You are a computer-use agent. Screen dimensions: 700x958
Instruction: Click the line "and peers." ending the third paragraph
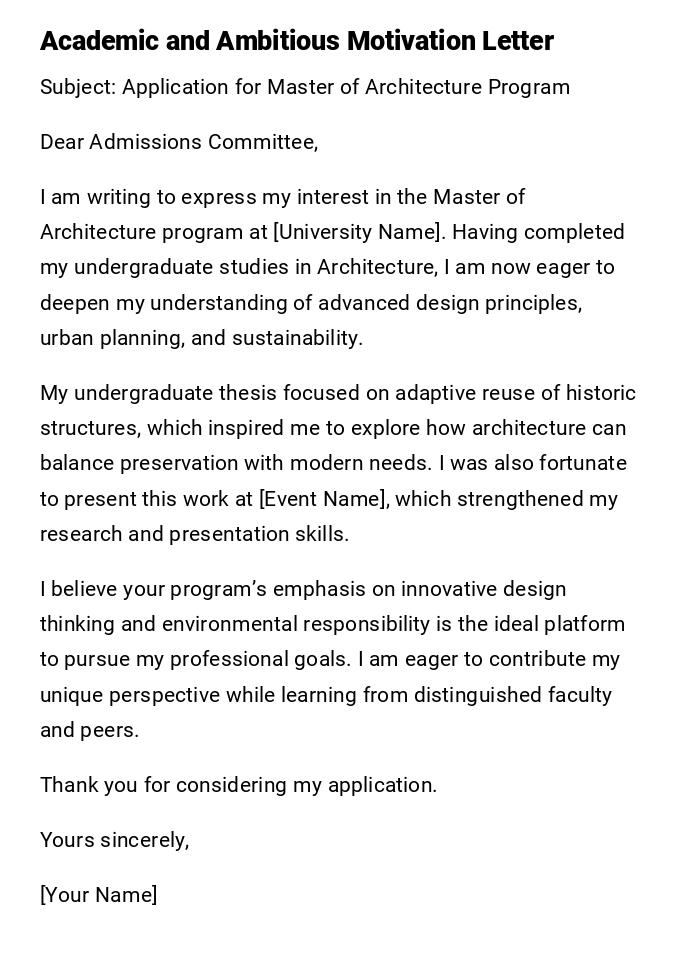[89, 730]
